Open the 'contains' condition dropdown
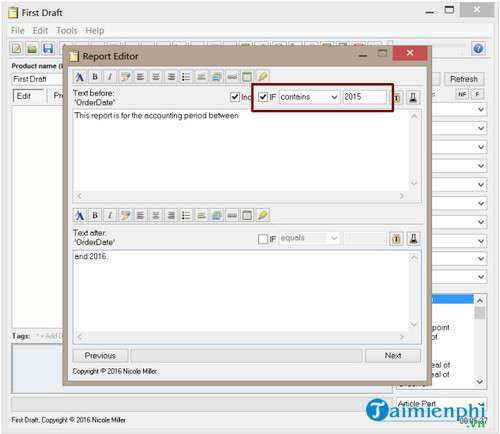 point(309,97)
